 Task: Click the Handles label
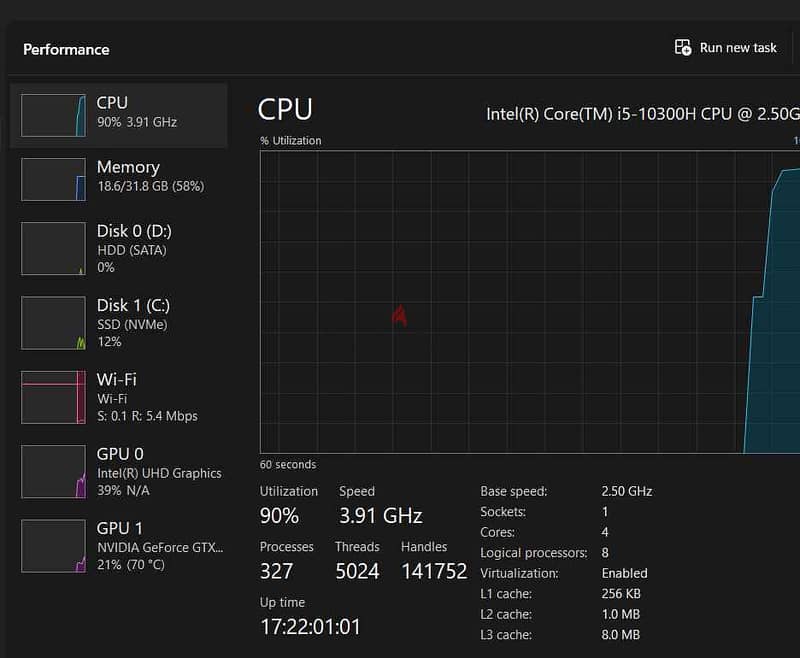[424, 547]
